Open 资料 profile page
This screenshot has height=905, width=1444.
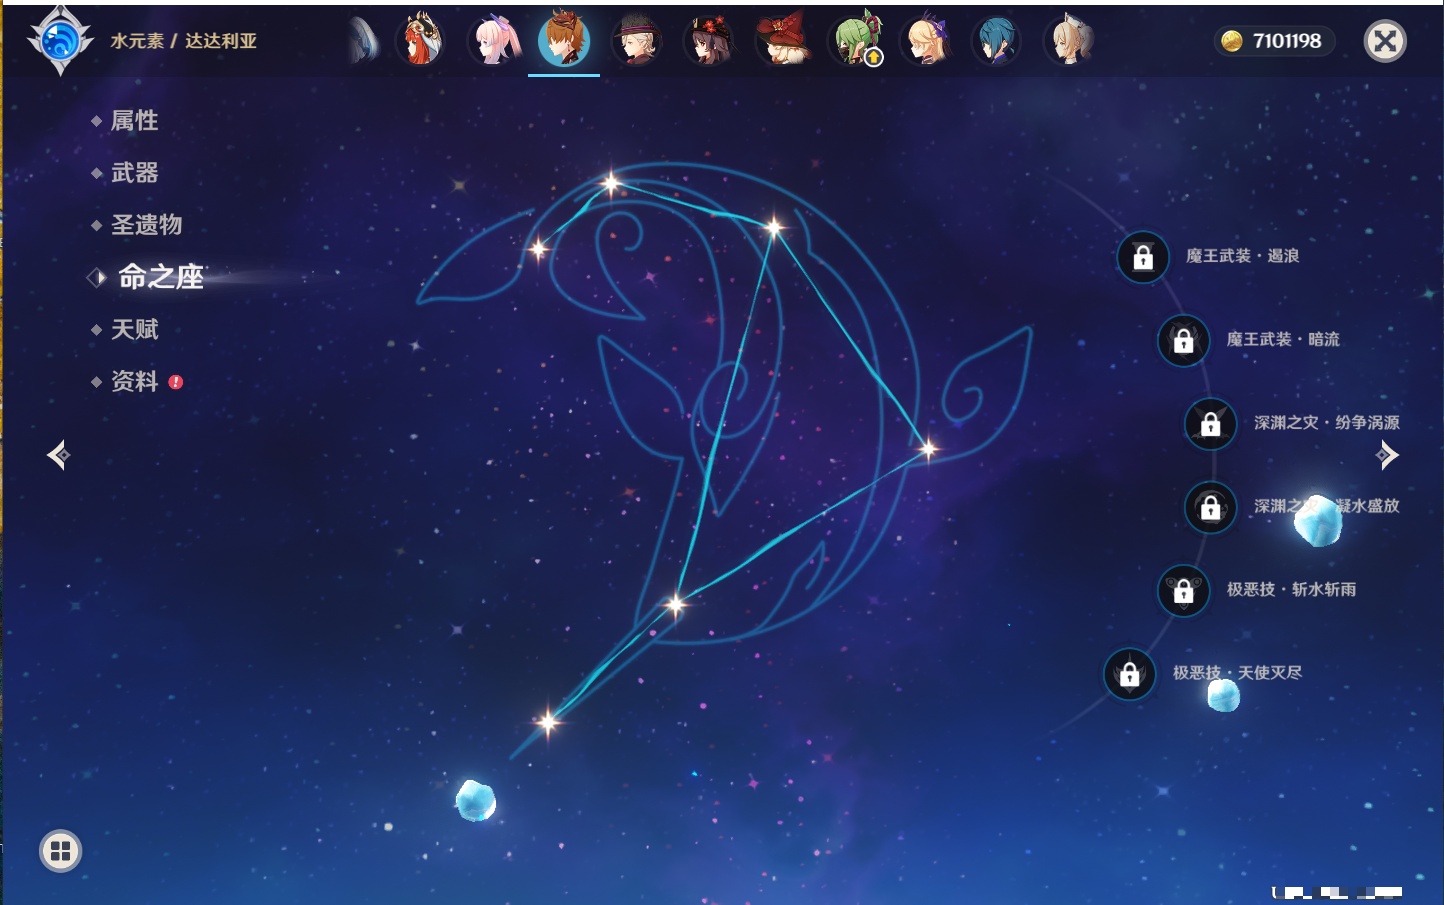coord(134,381)
